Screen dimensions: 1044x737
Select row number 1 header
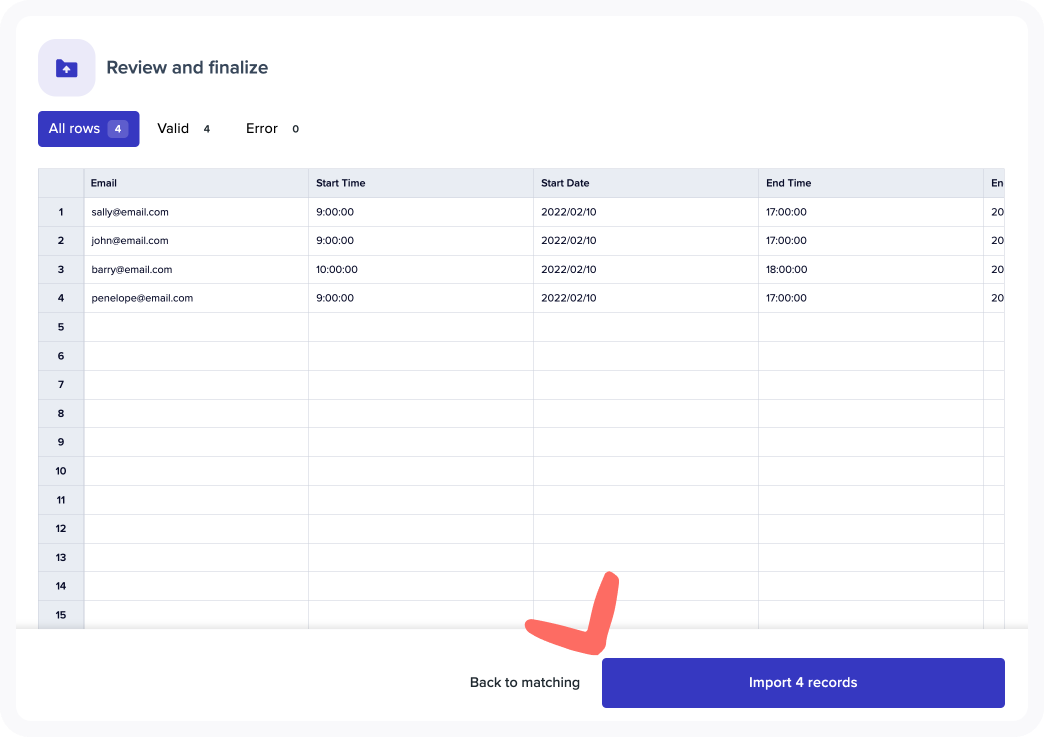click(x=61, y=212)
